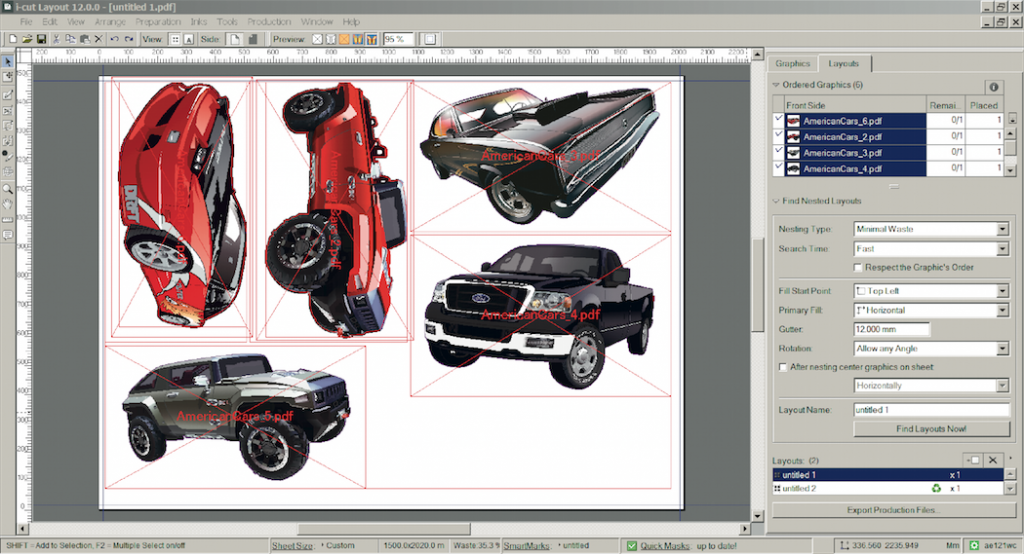Screen dimensions: 1024x554
Task: Click the zoom percentage field showing 95 %
Action: pyautogui.click(x=398, y=39)
